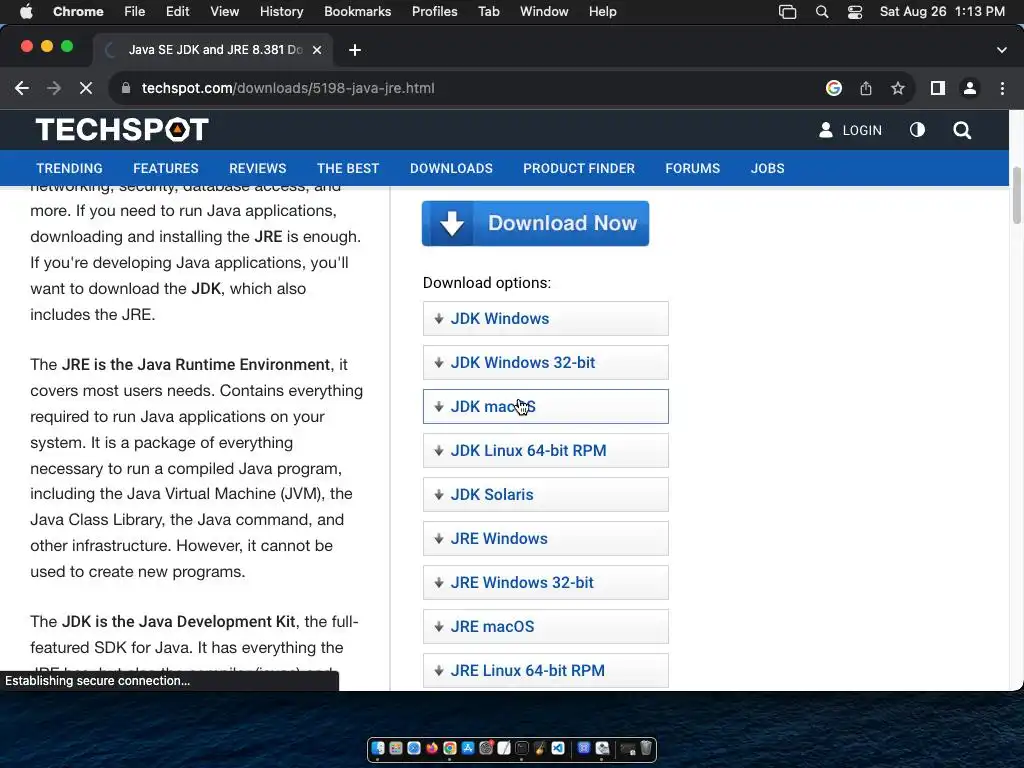
Task: Open THE BEST nav tab
Action: (x=348, y=168)
